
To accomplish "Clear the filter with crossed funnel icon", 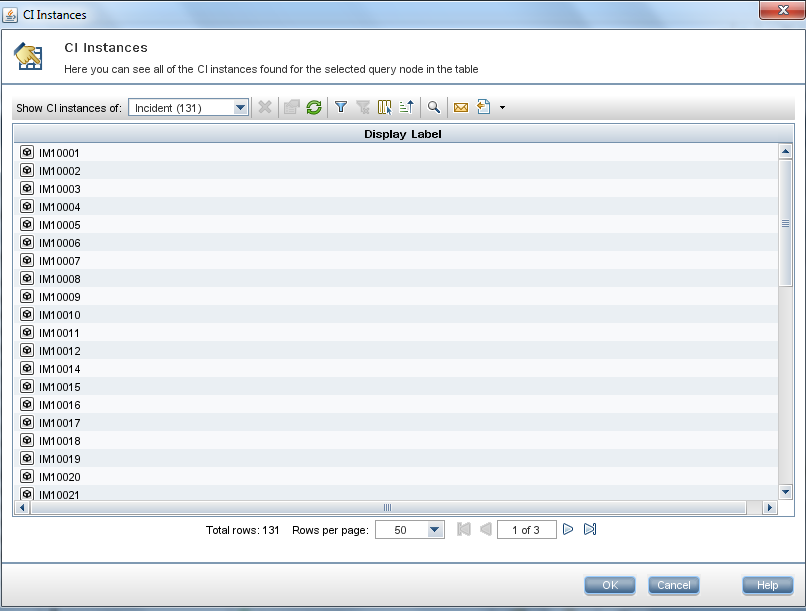I will 363,107.
